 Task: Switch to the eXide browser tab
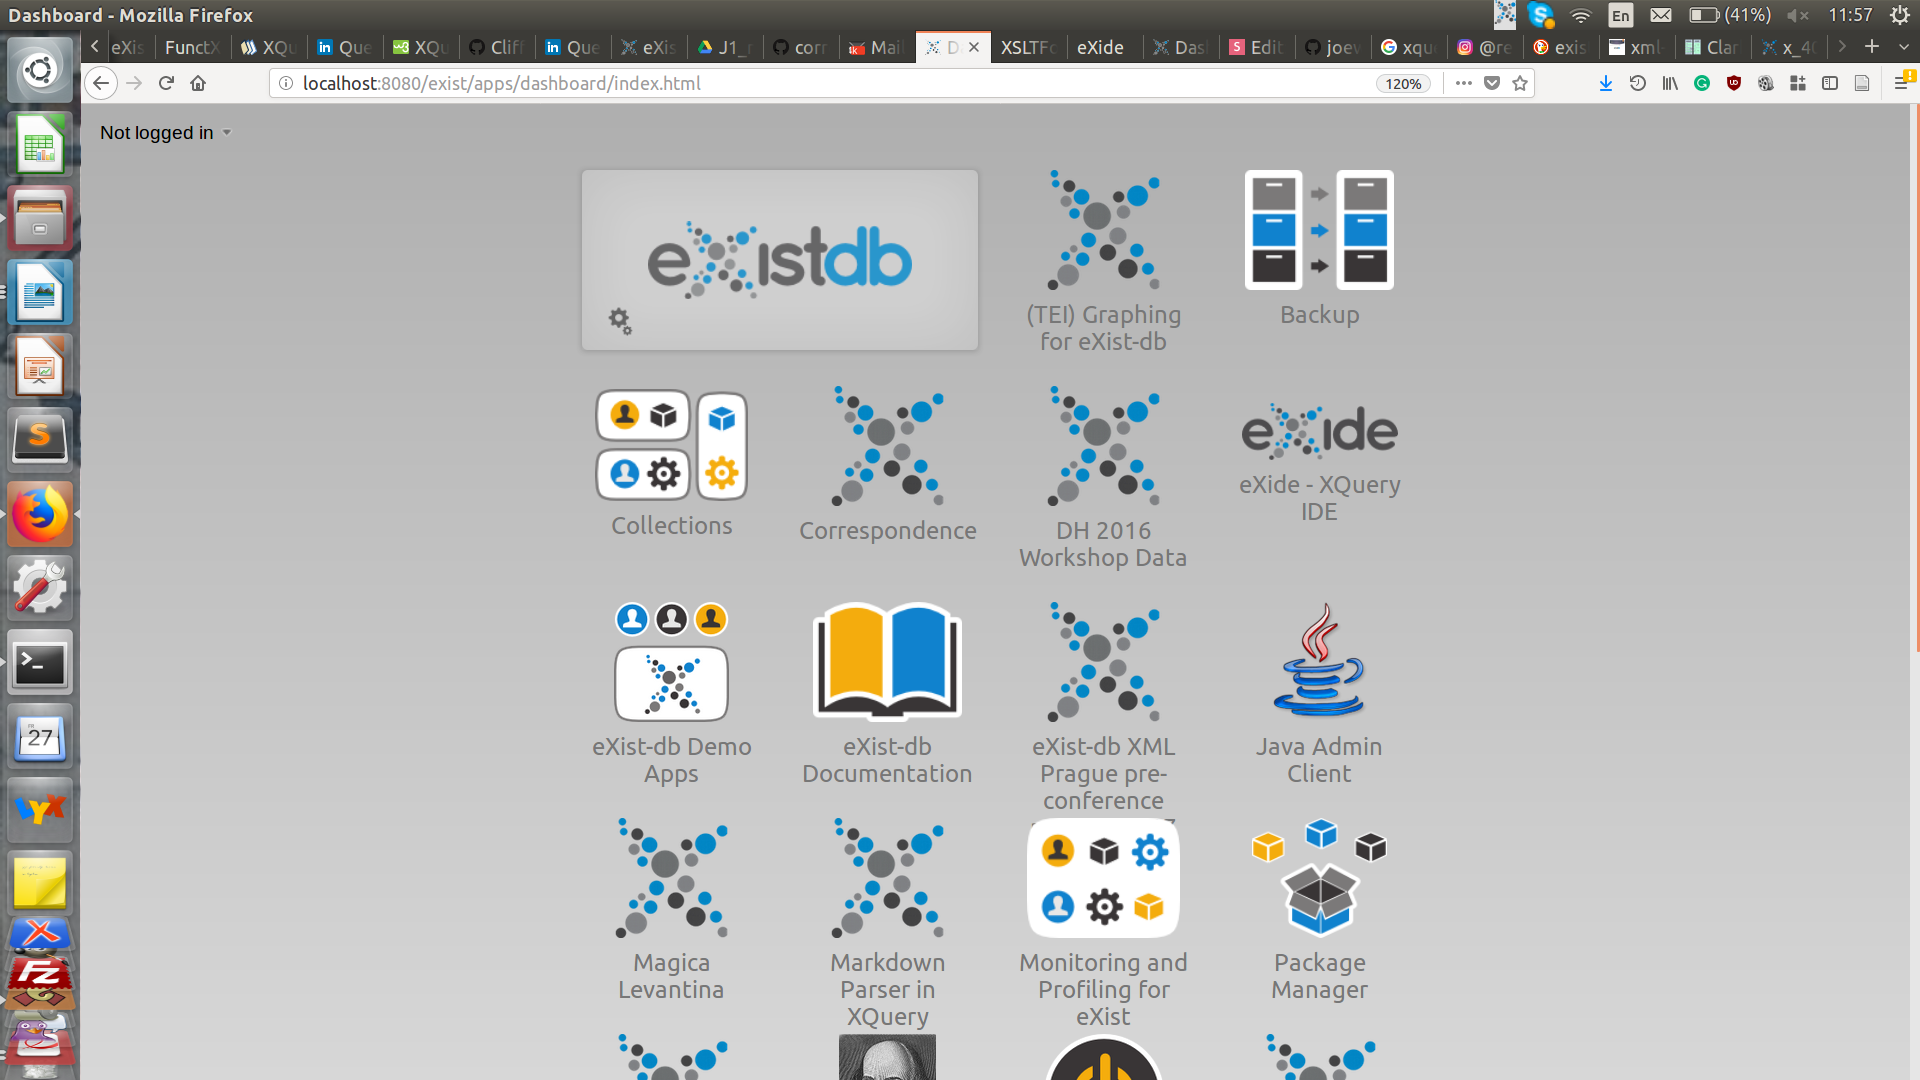[x=1100, y=47]
